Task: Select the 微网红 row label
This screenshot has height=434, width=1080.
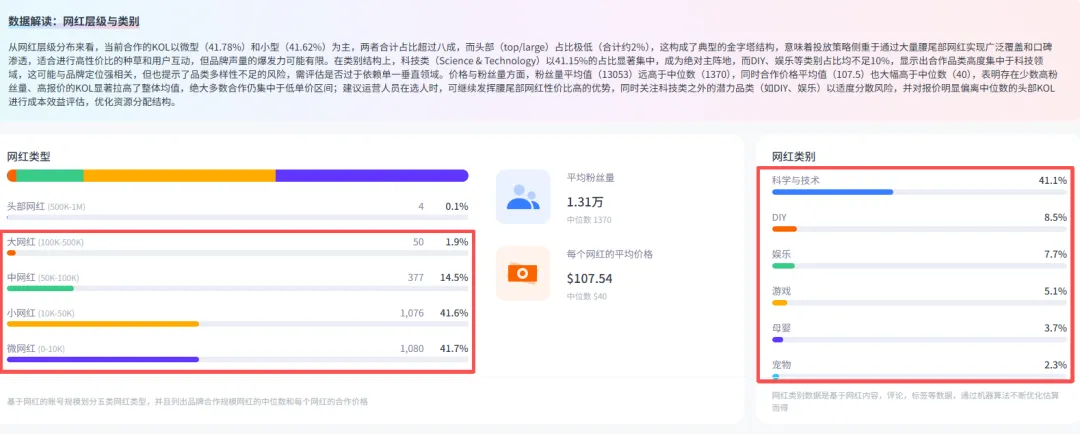Action: tap(36, 349)
